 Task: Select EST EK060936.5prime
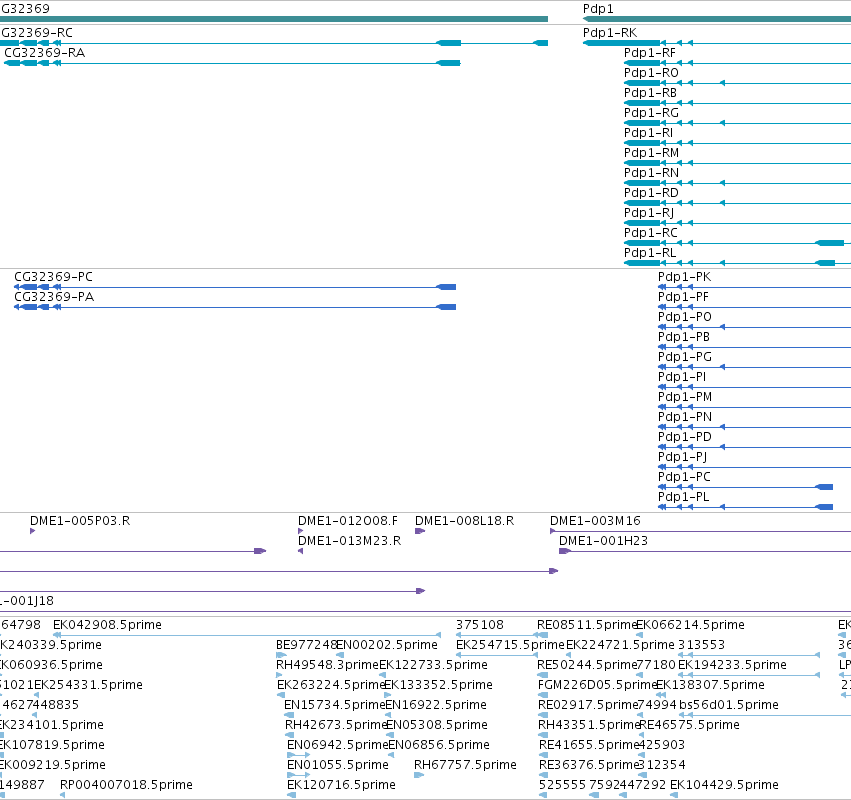tap(51, 665)
